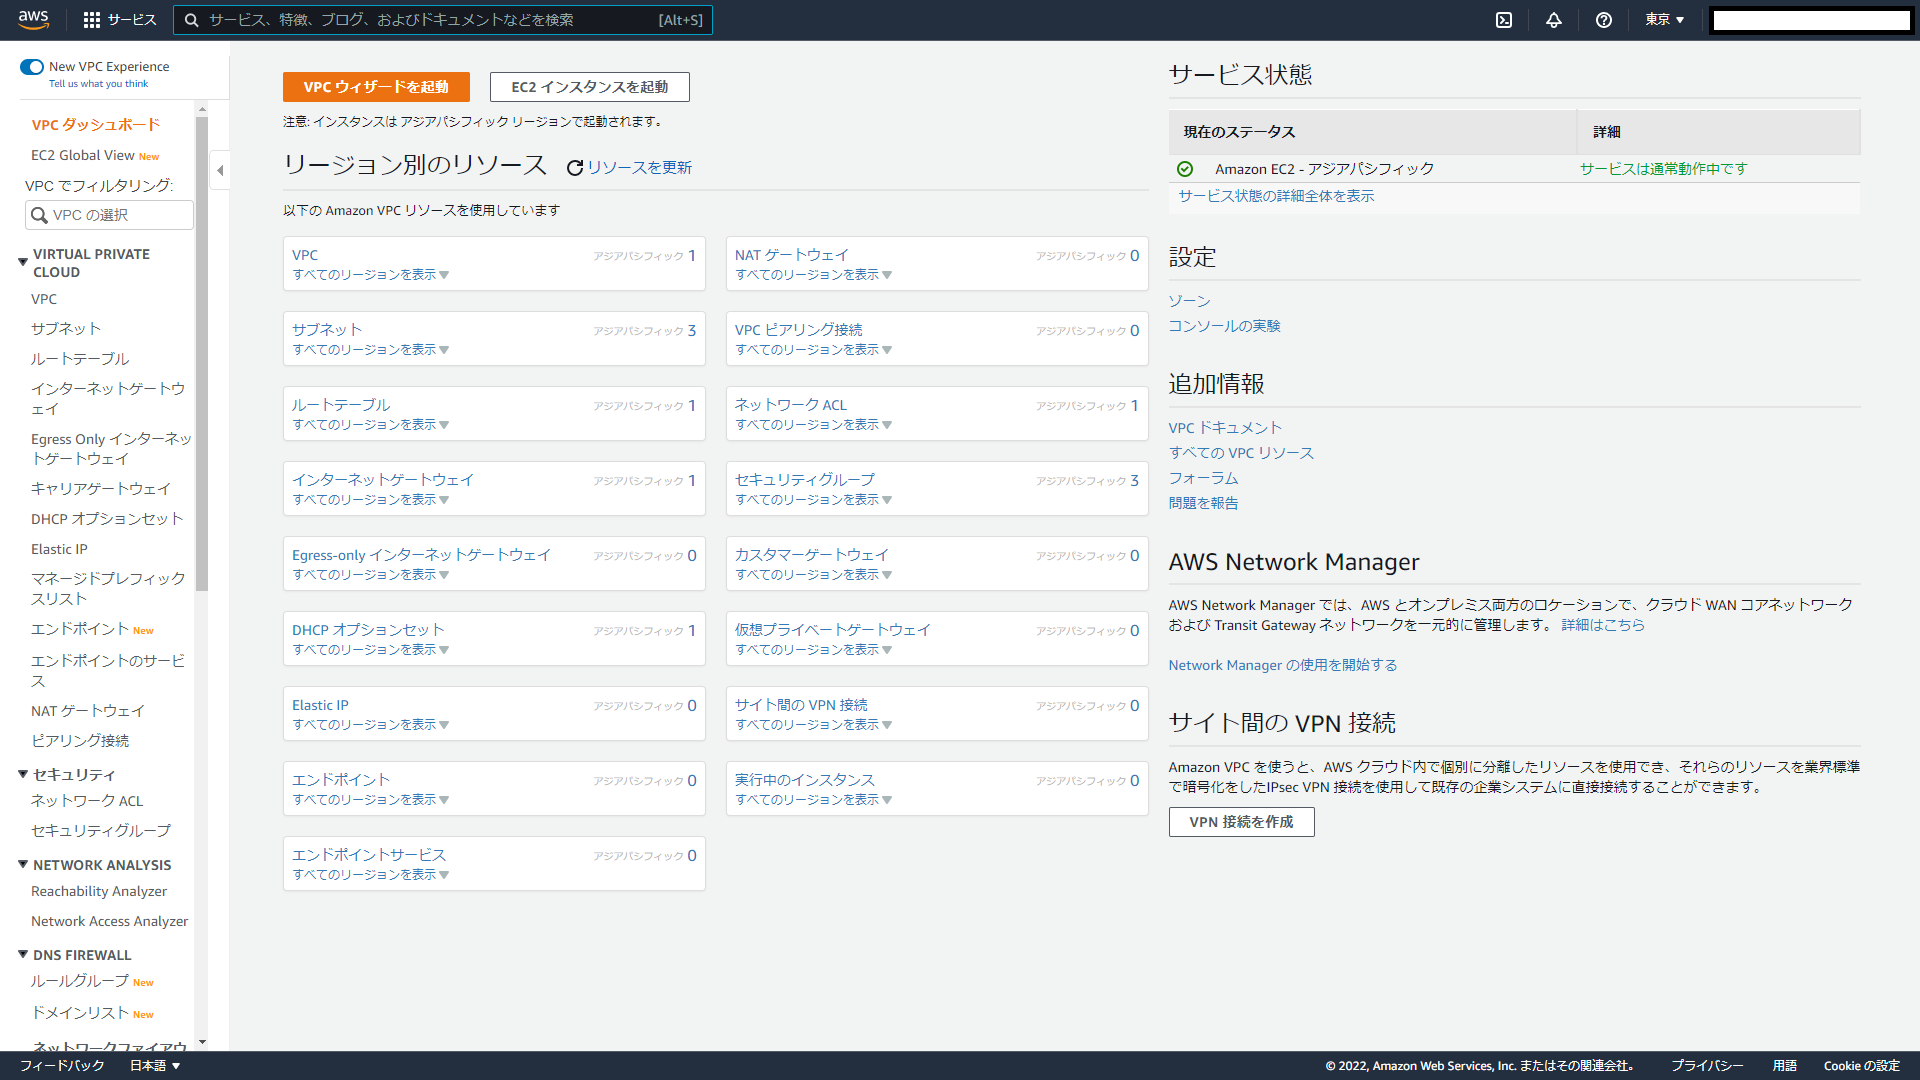The height and width of the screenshot is (1080, 1920).
Task: Click the green service status check icon
Action: (1185, 169)
